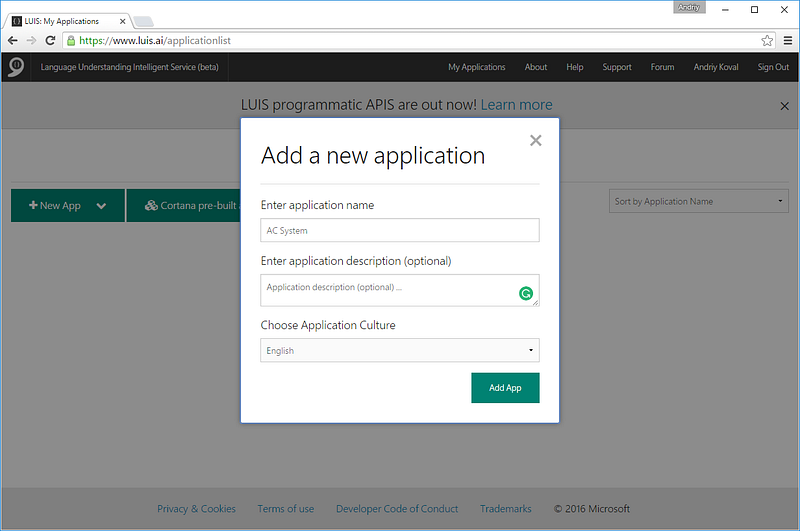Click Sign Out
Screen dimensions: 800x531
pos(773,67)
